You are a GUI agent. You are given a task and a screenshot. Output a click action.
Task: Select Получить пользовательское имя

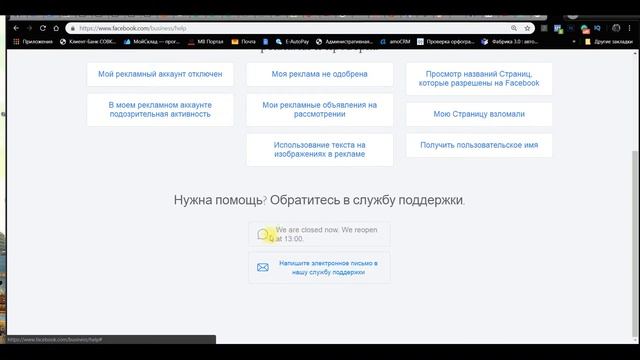tap(479, 145)
